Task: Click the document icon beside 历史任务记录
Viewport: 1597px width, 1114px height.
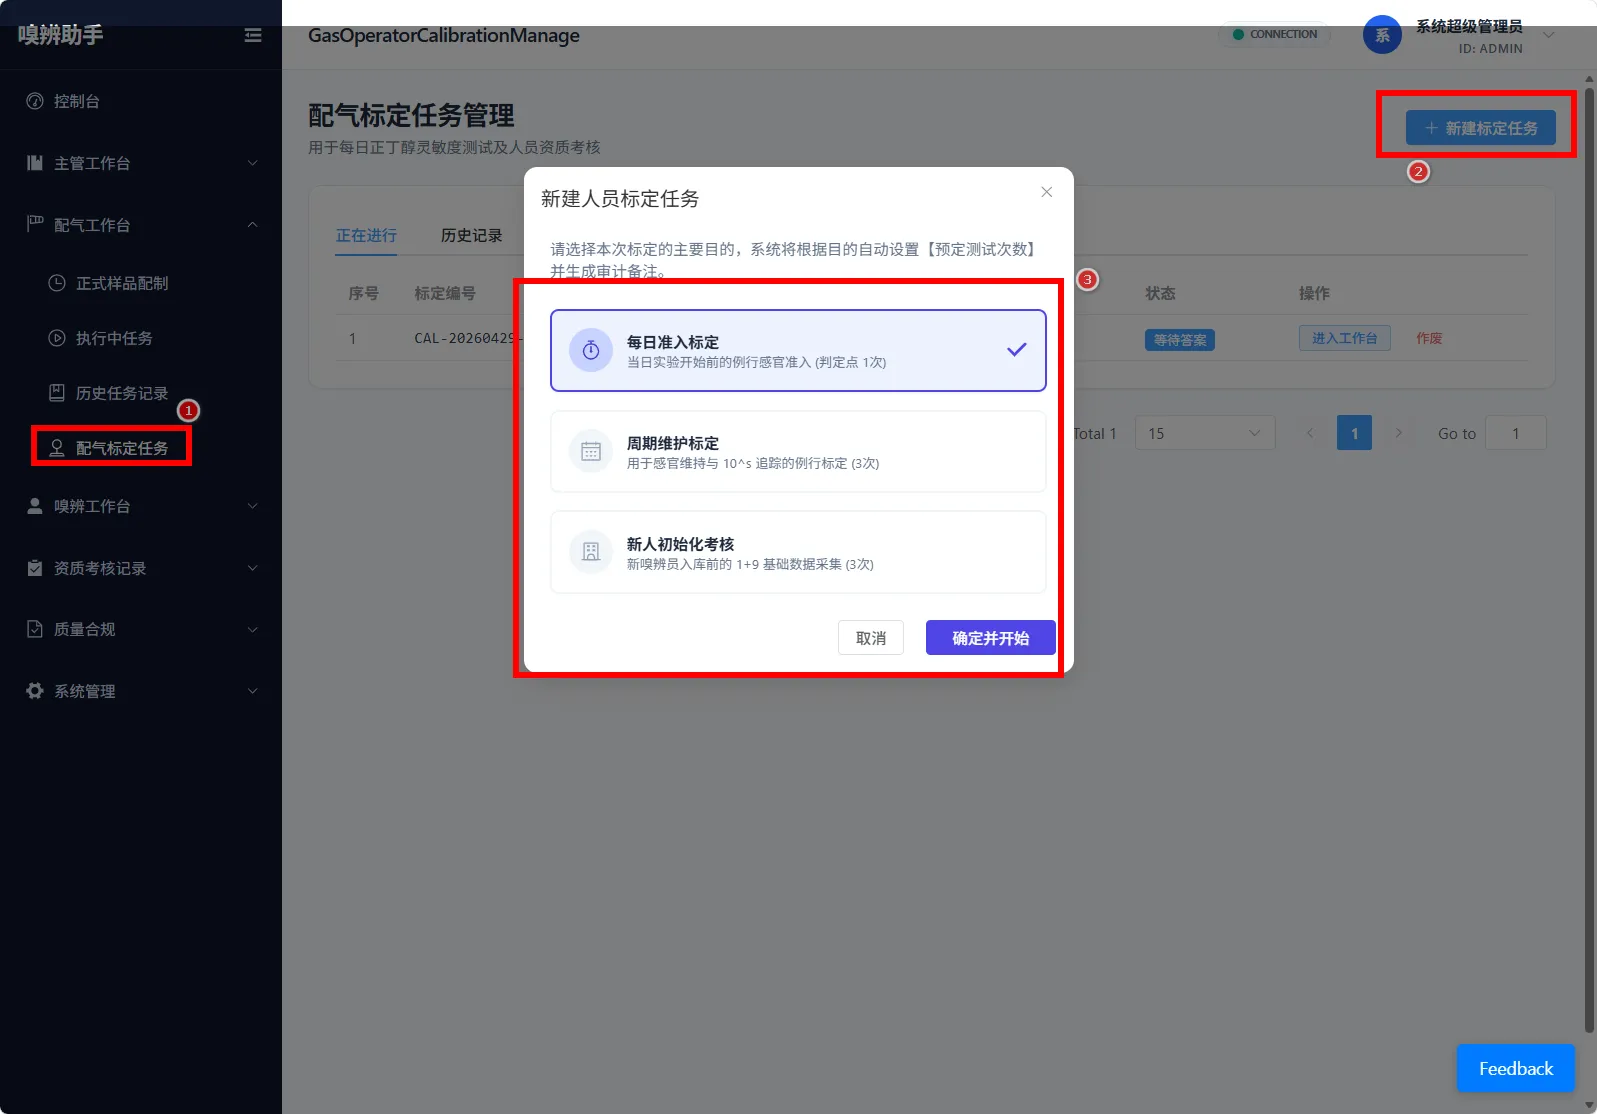Action: click(57, 393)
